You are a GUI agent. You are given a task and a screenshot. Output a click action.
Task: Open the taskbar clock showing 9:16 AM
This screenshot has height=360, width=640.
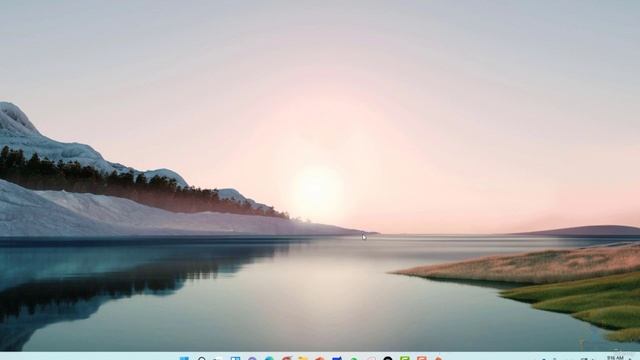(615, 358)
